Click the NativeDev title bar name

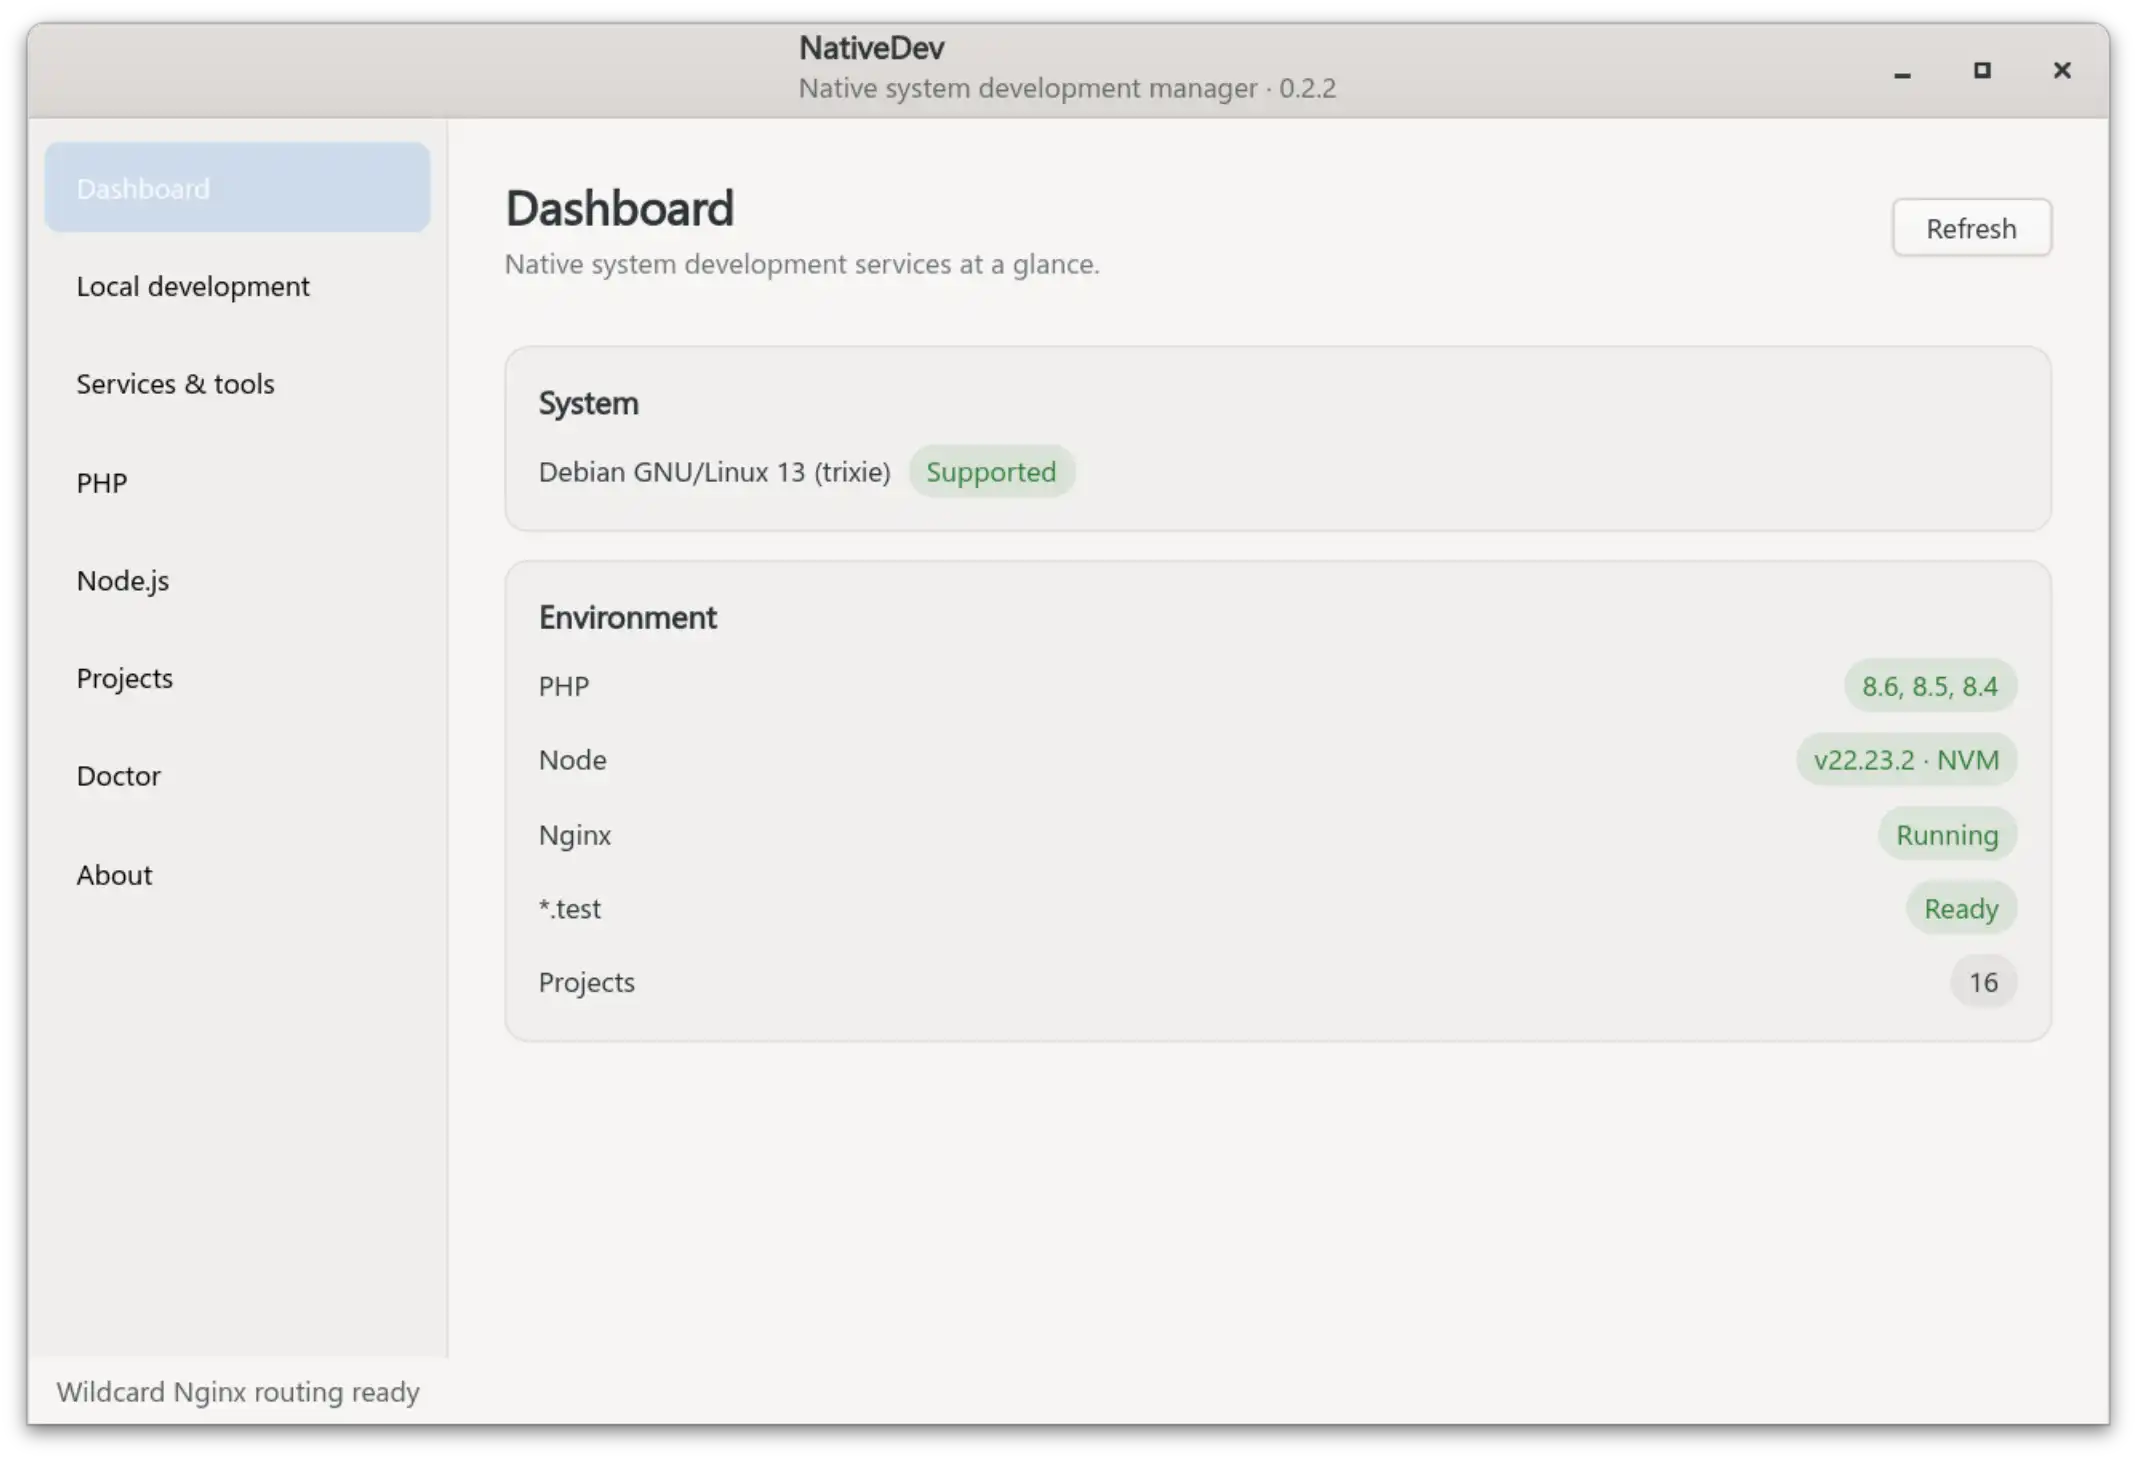871,47
